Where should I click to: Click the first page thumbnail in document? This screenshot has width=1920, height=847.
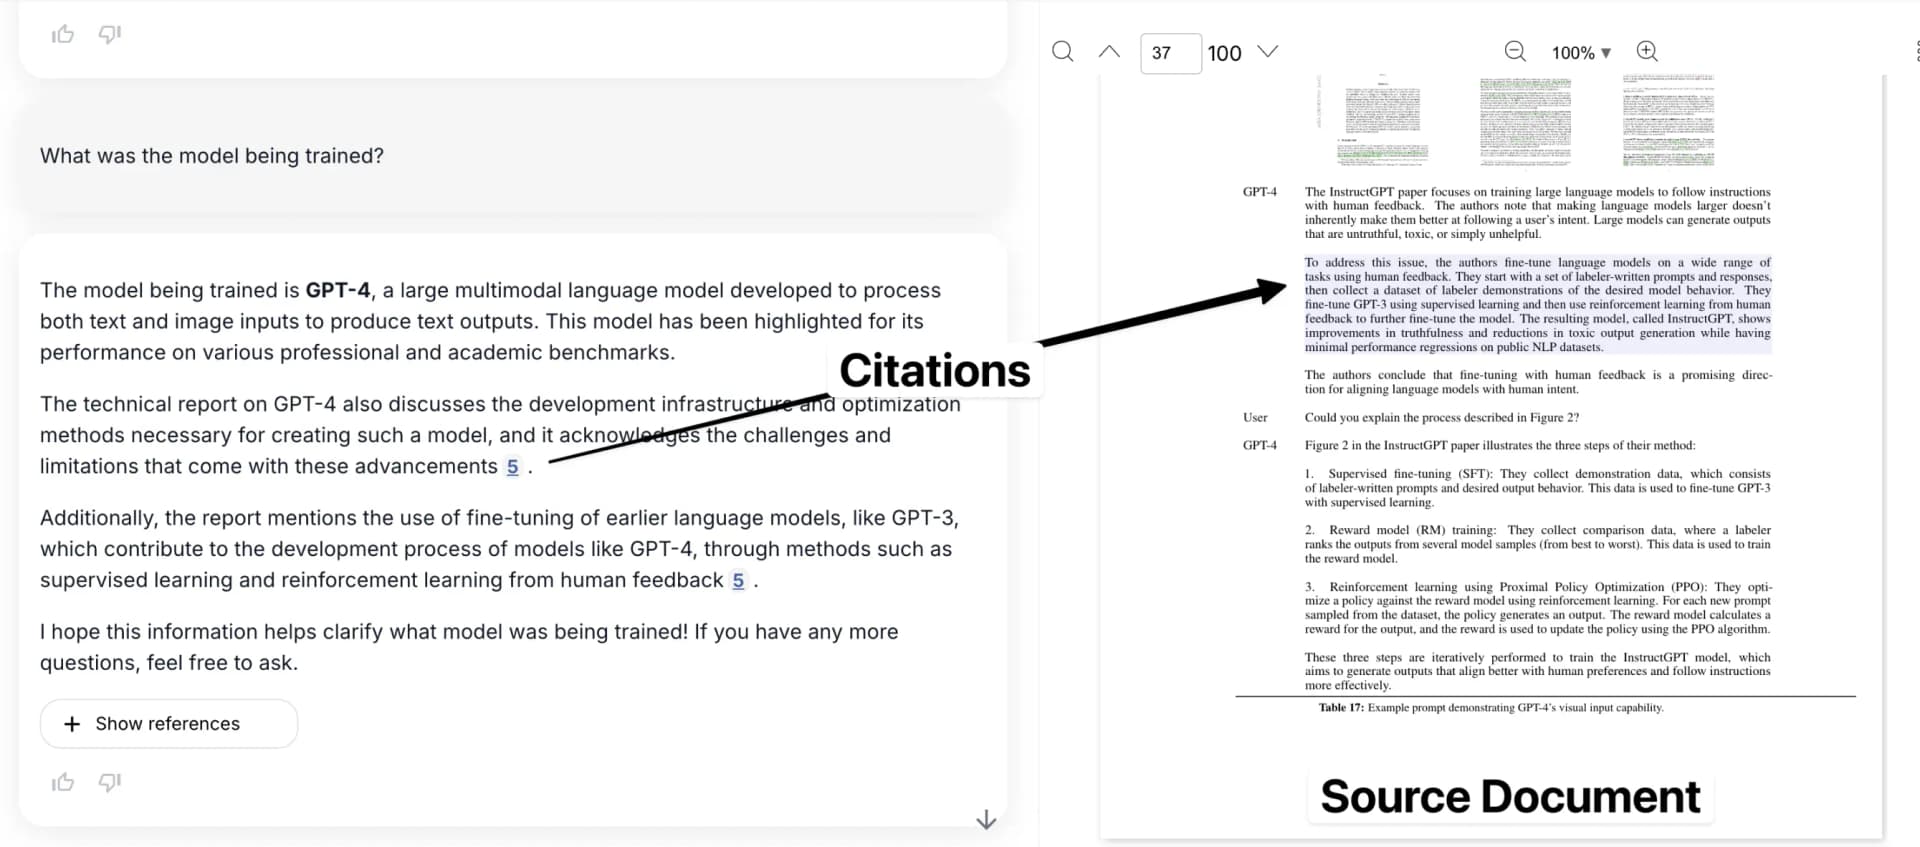click(1382, 122)
